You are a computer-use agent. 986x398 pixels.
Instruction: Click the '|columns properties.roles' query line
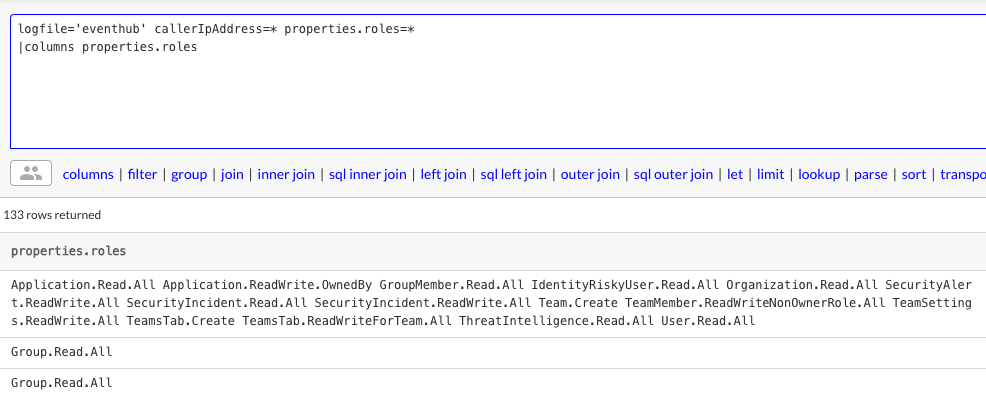108,47
